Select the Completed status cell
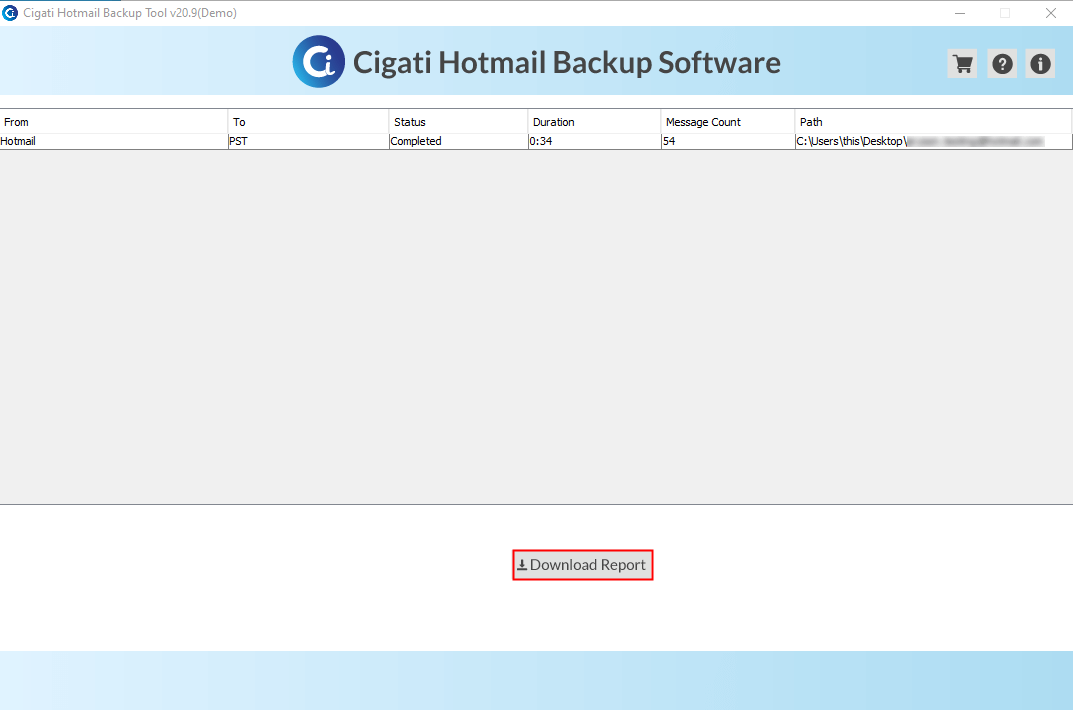Screen dimensions: 1073x710 pyautogui.click(x=458, y=141)
